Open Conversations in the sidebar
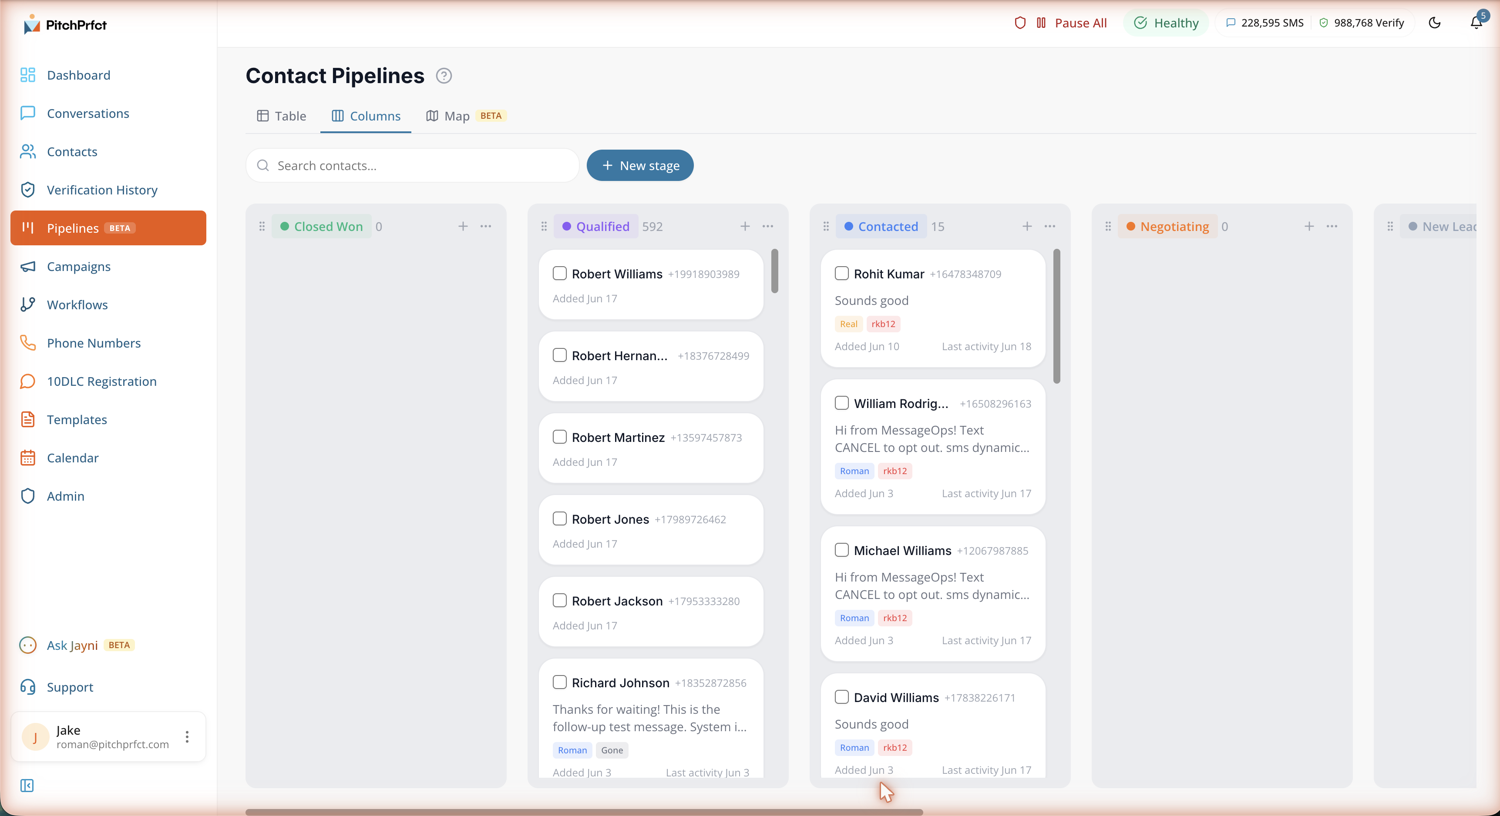Viewport: 1500px width, 816px height. [108, 113]
